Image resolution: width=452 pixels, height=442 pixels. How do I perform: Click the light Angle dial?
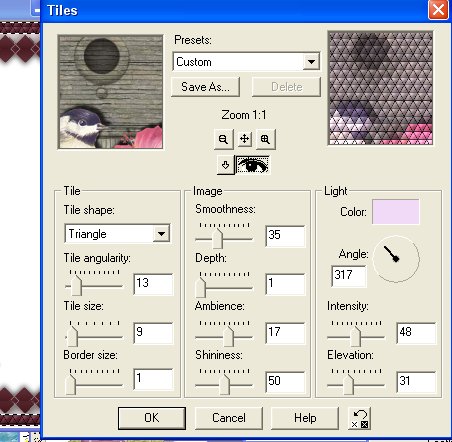pyautogui.click(x=396, y=259)
